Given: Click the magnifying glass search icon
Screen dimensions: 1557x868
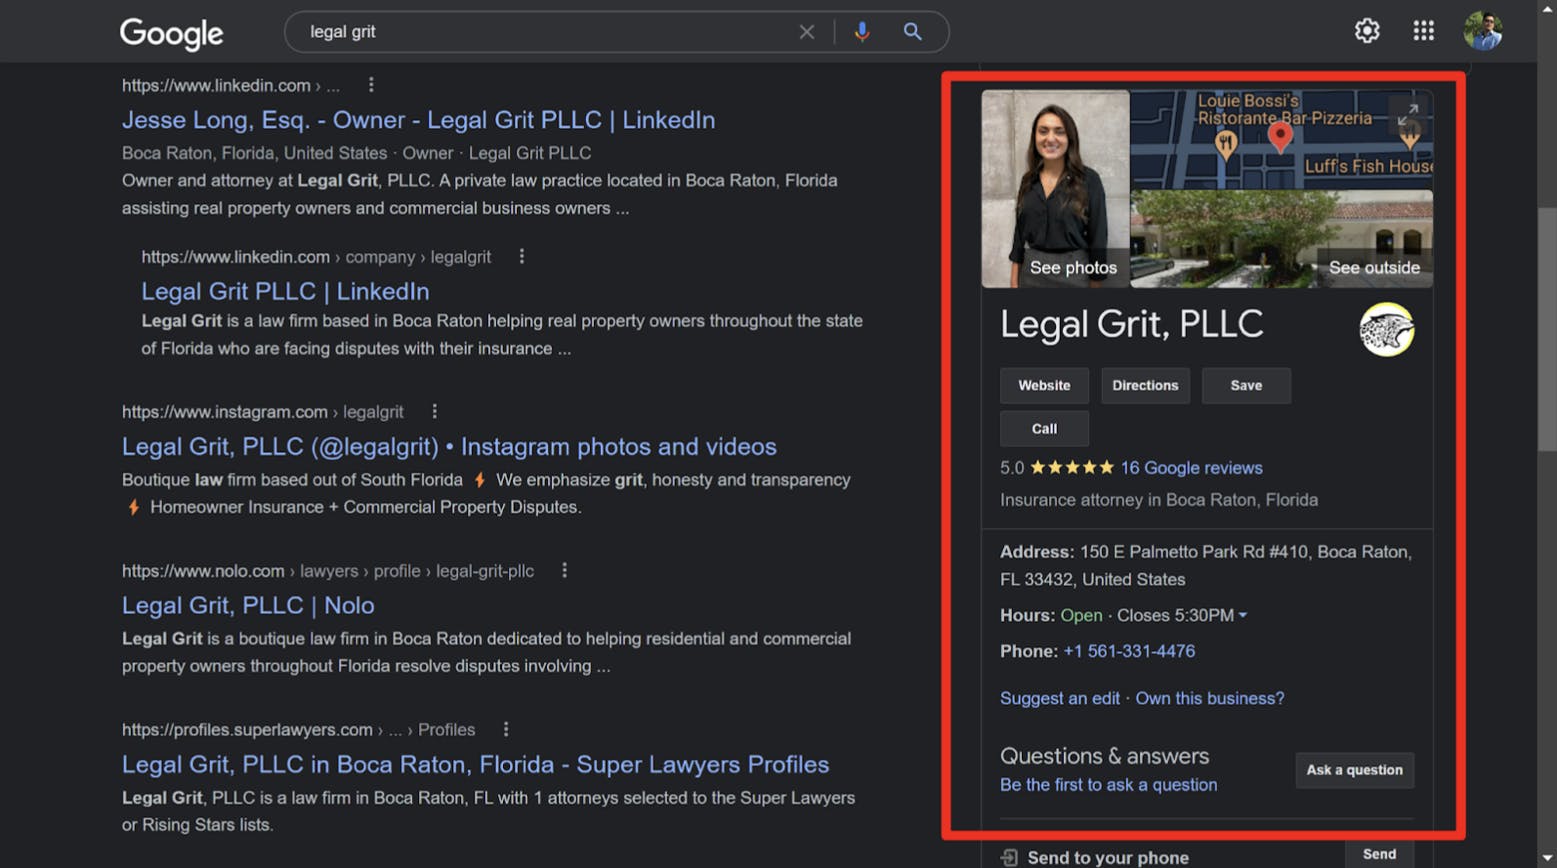Looking at the screenshot, I should [x=912, y=32].
